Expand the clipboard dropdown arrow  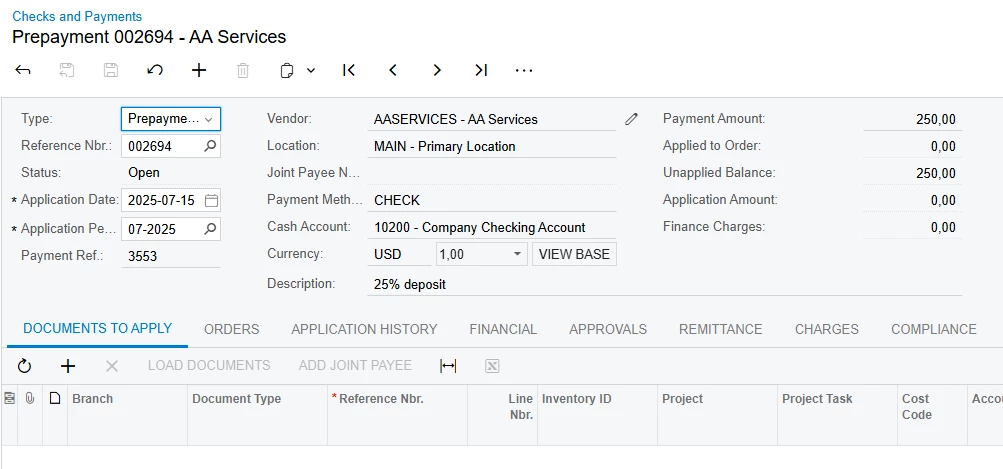[311, 70]
